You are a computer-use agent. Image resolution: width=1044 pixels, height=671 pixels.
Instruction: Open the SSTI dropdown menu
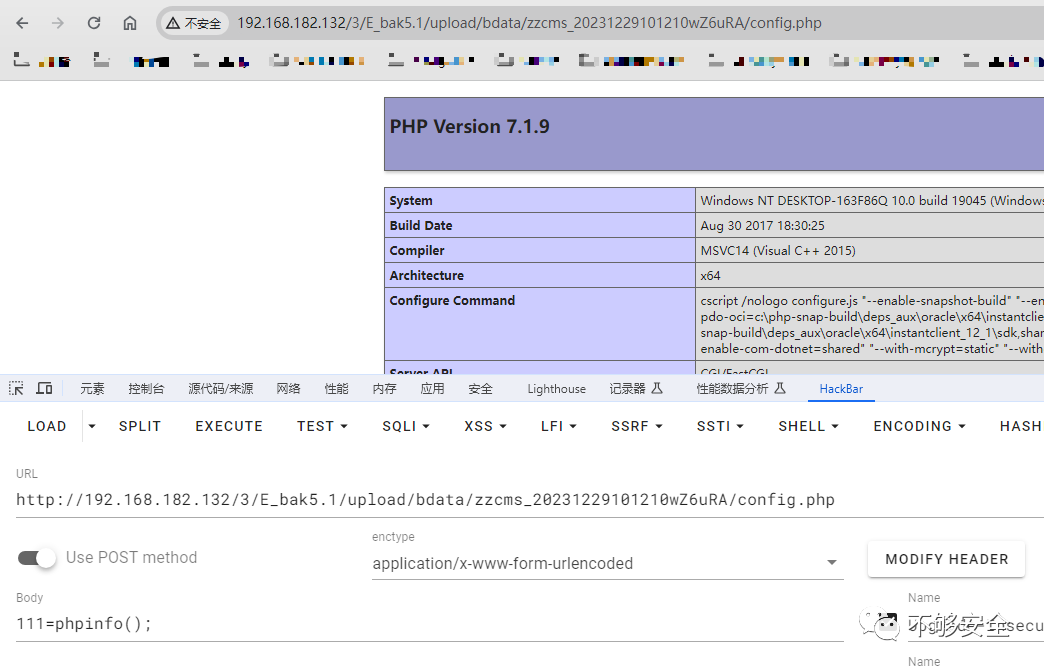(x=720, y=426)
